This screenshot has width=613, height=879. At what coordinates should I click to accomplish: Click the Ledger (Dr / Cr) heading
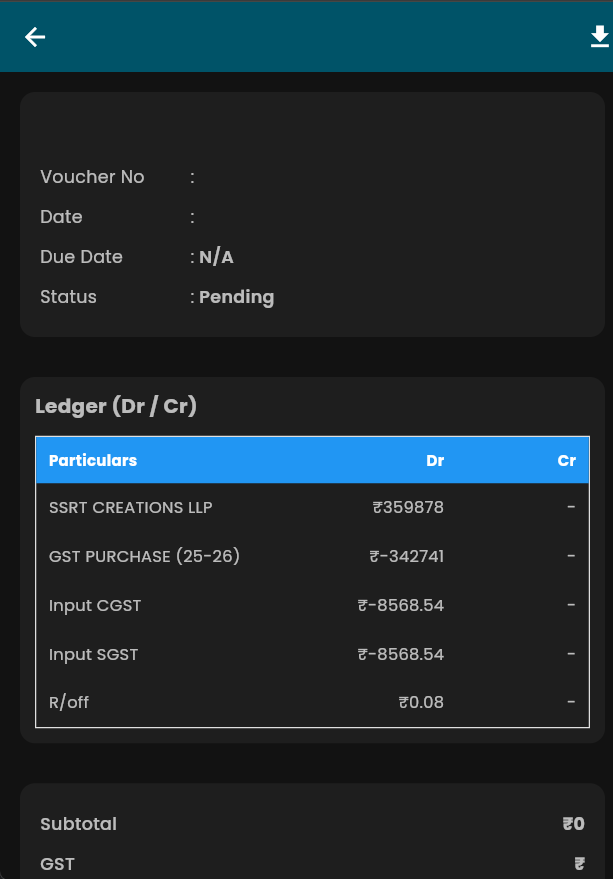[x=116, y=406]
